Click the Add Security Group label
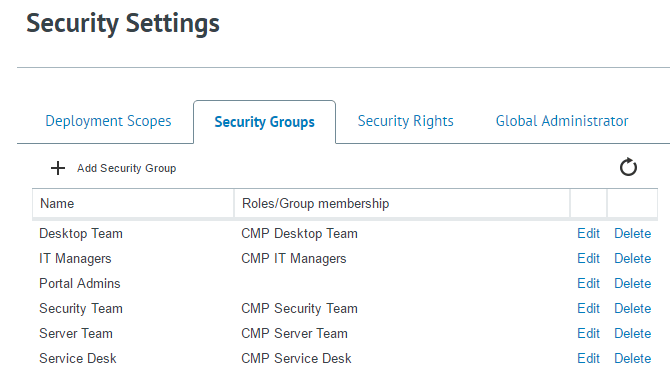The width and height of the screenshot is (670, 386). (x=126, y=168)
